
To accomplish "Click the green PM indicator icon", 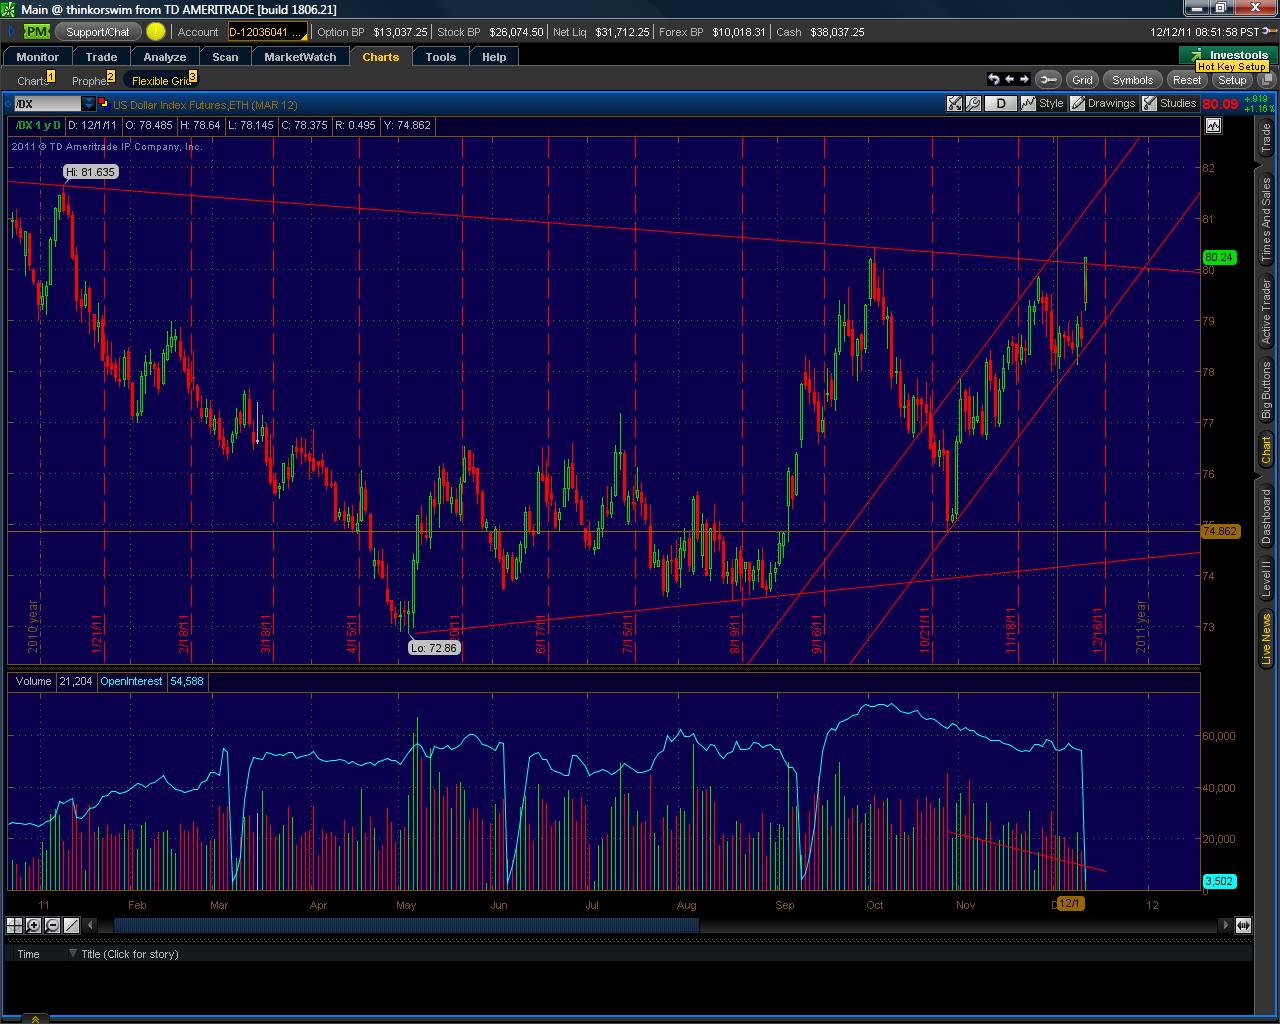I will 37,32.
